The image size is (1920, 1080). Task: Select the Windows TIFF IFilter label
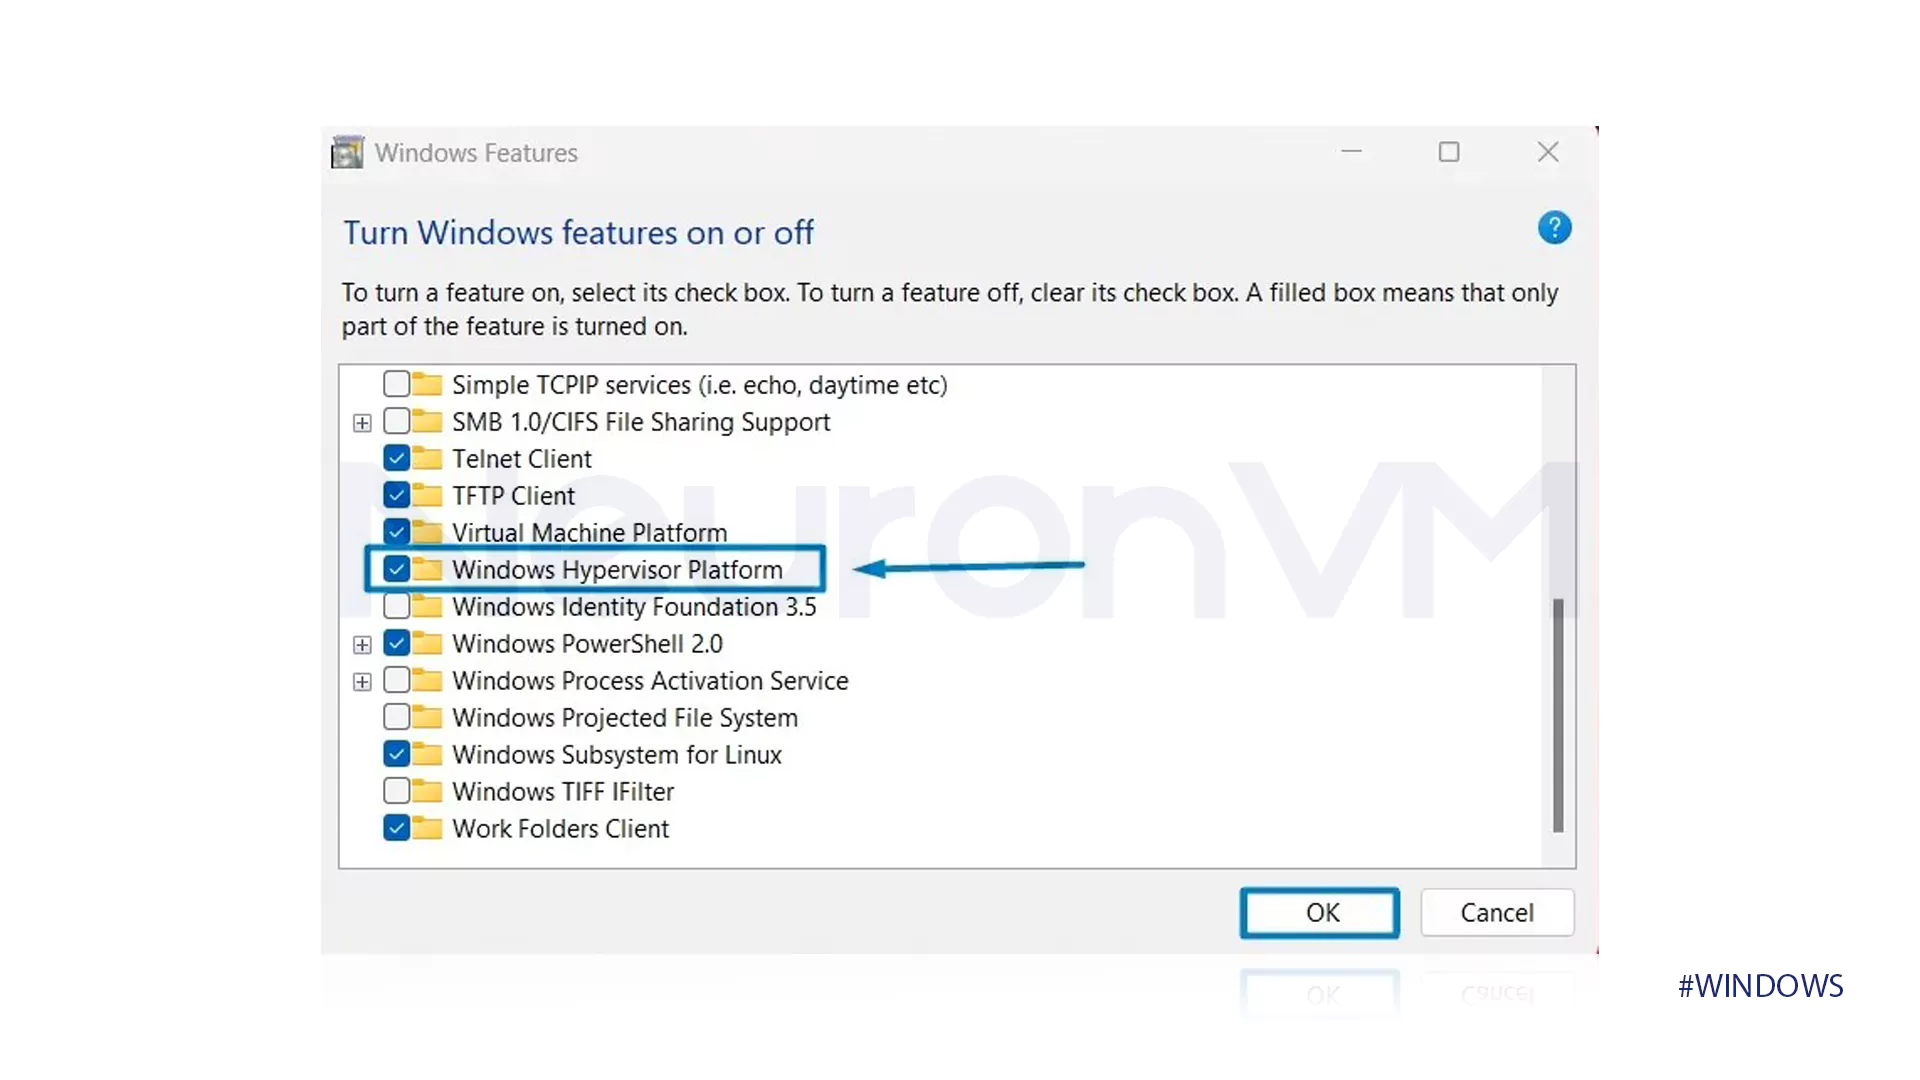(563, 792)
